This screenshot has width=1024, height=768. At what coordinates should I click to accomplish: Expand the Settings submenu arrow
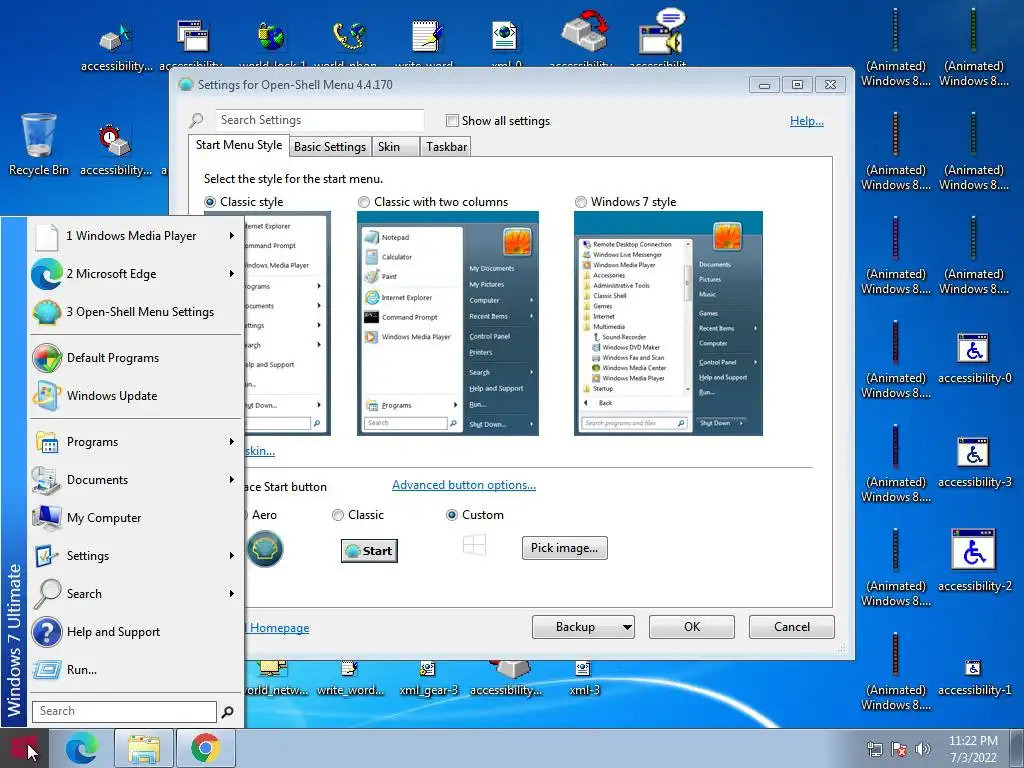click(x=231, y=556)
